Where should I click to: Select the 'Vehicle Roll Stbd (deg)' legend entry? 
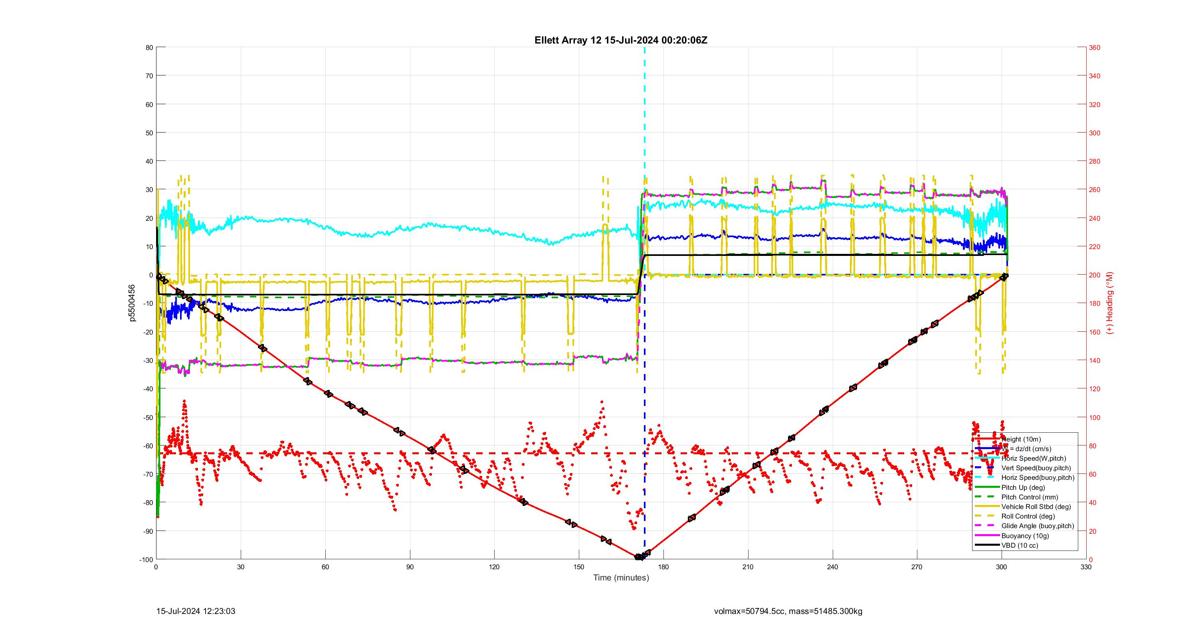pyautogui.click(x=1036, y=507)
